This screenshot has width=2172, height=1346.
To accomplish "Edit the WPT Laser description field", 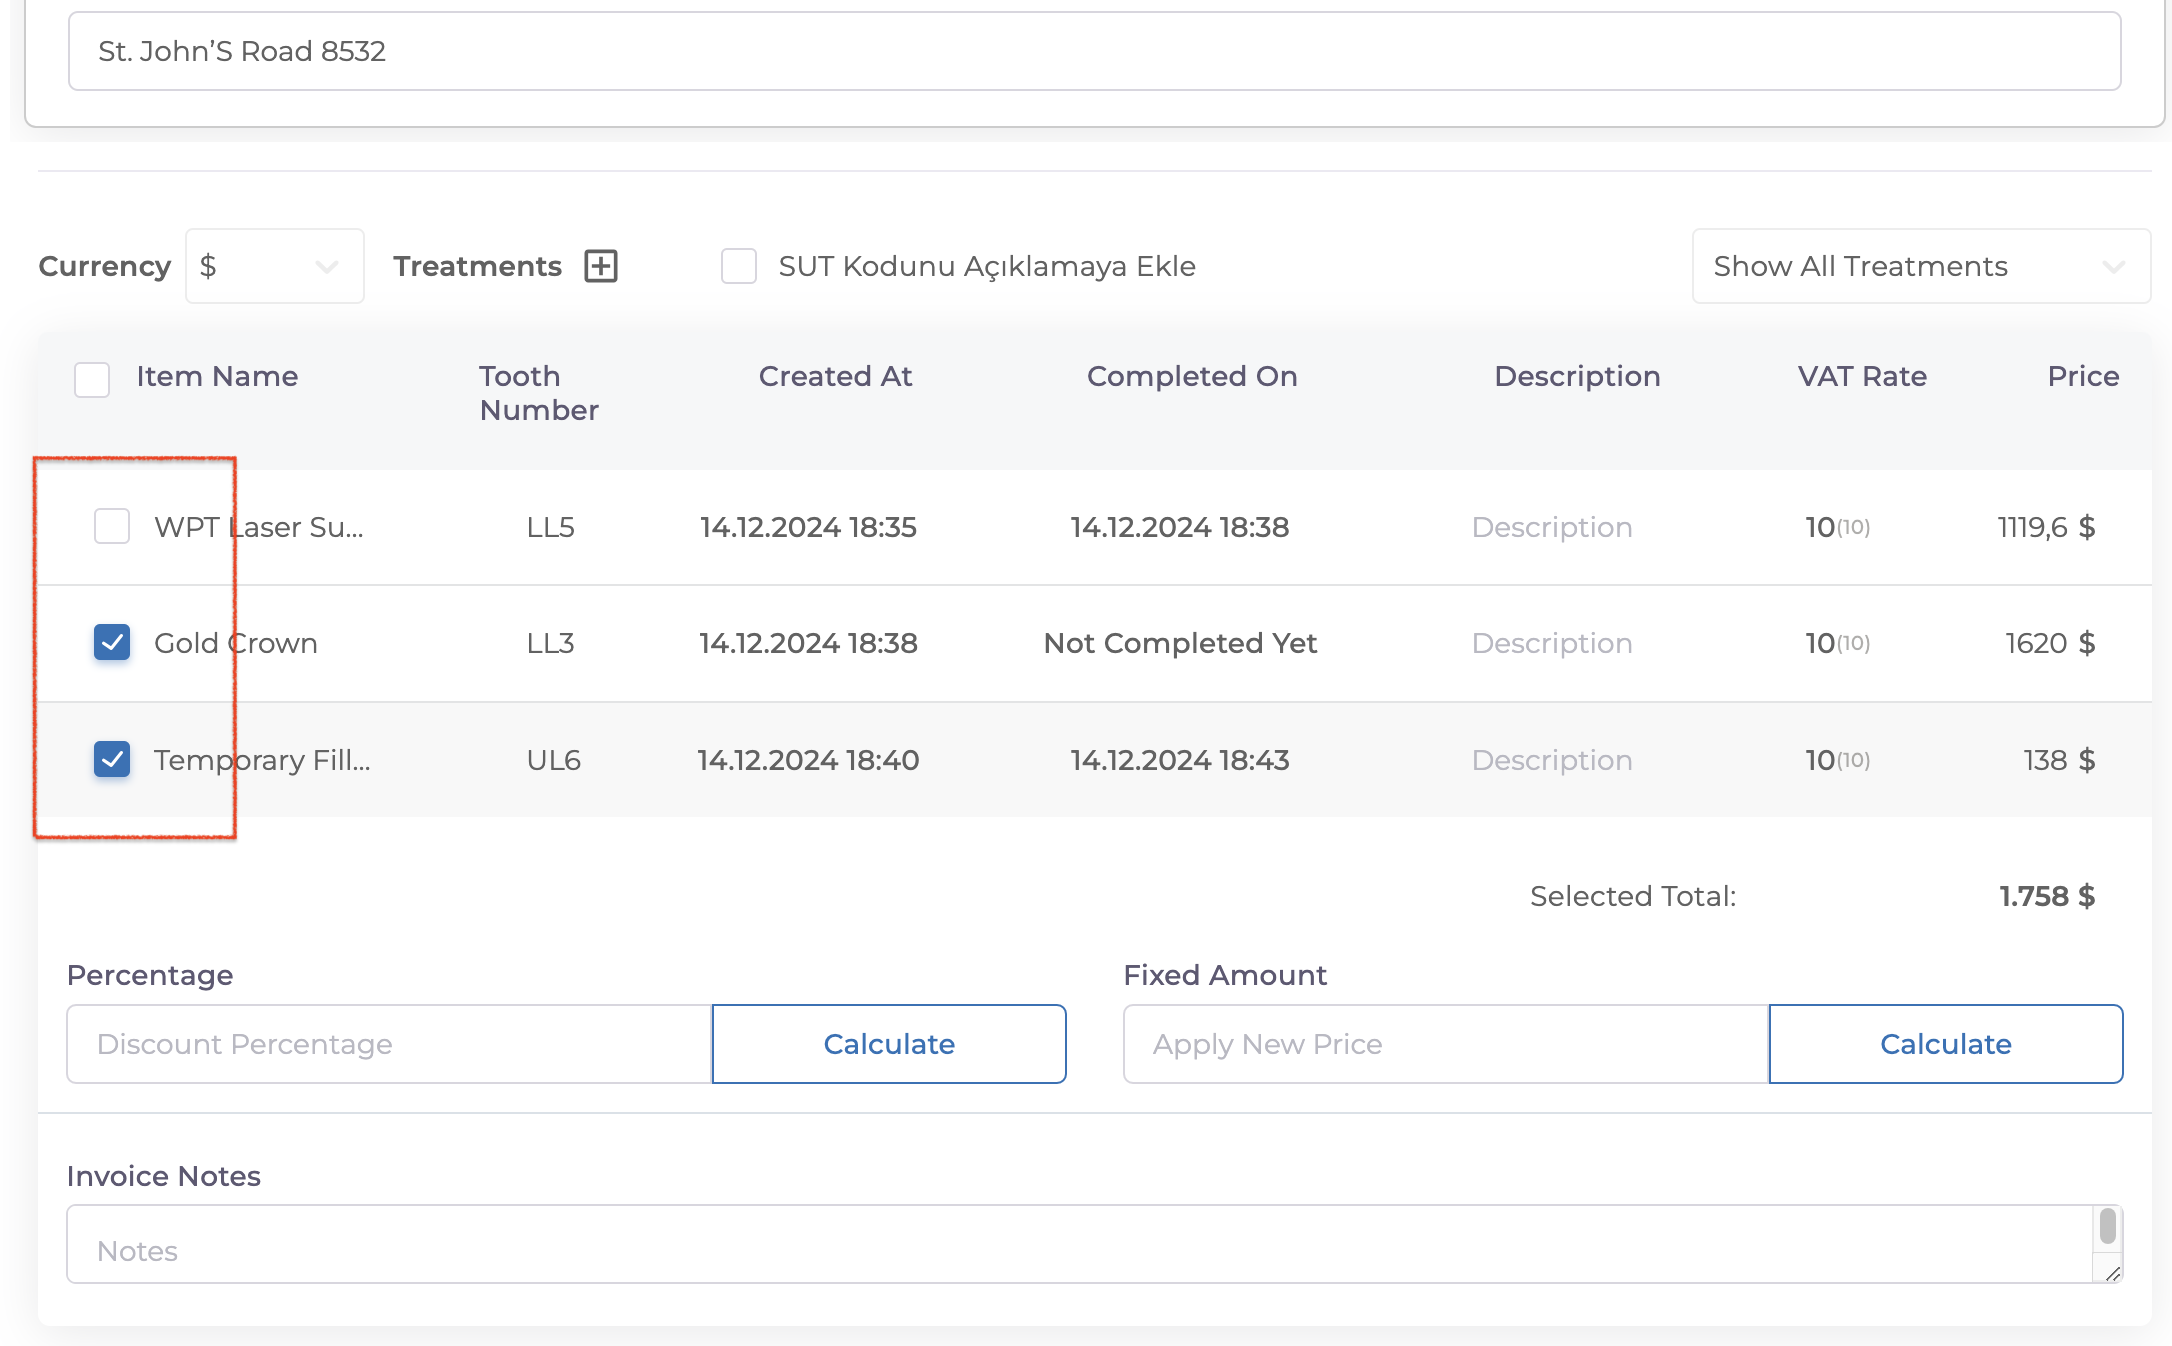I will [x=1552, y=527].
